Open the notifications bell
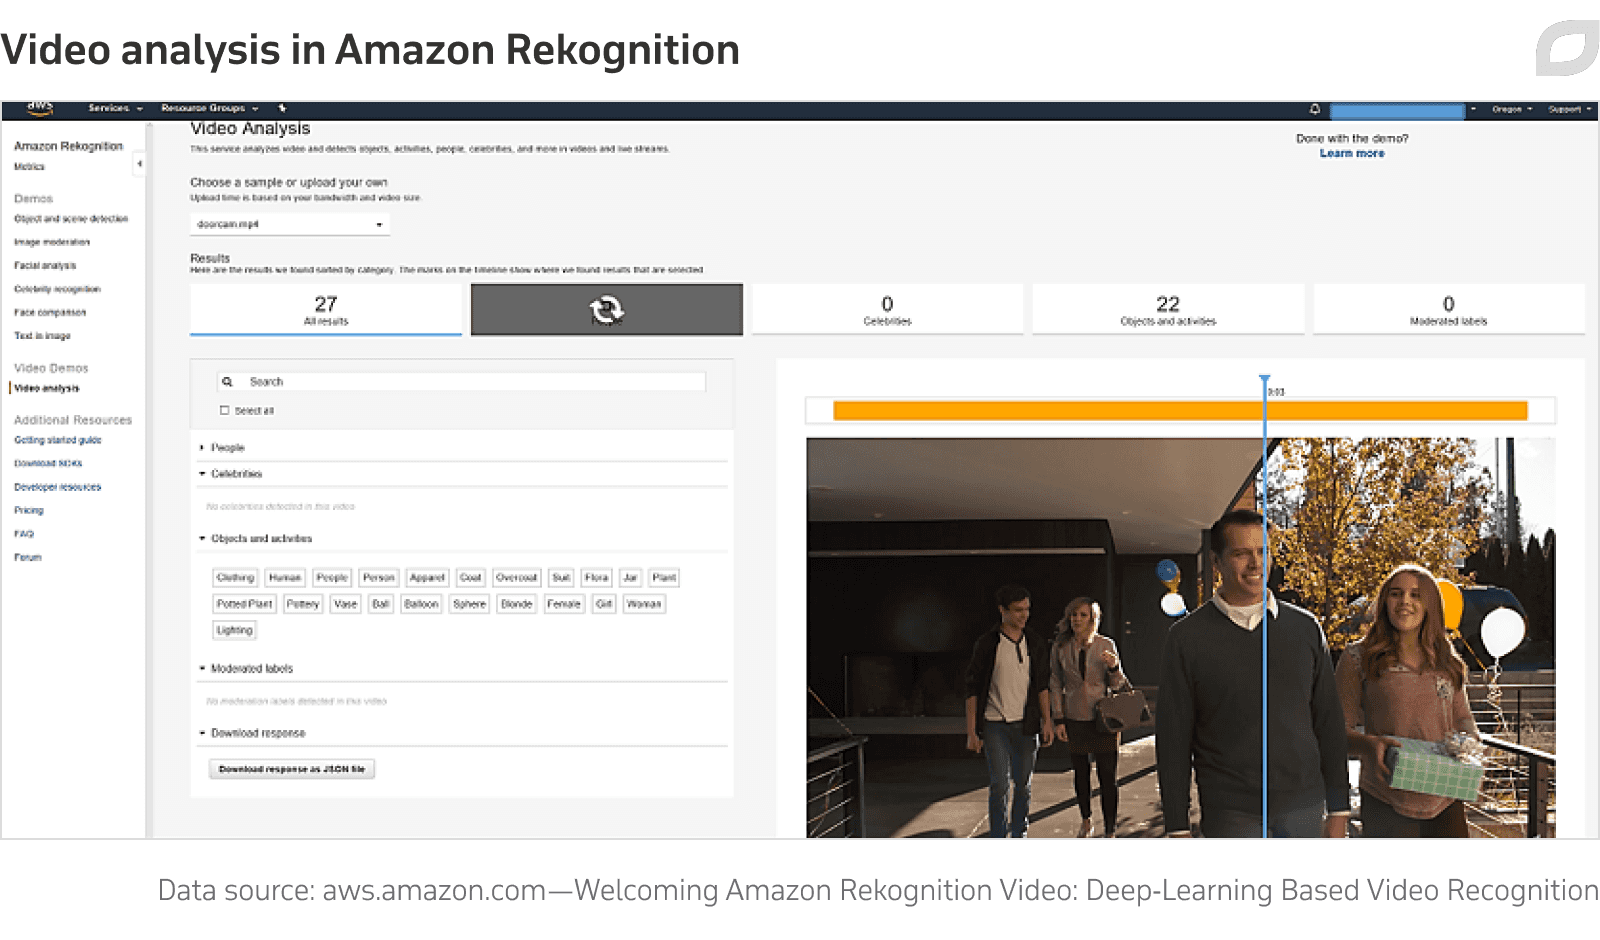The height and width of the screenshot is (940, 1600). point(1315,109)
